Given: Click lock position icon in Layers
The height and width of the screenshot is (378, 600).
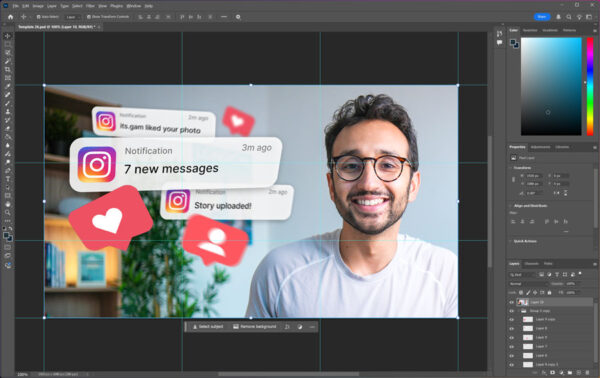Looking at the screenshot, I should pyautogui.click(x=535, y=292).
